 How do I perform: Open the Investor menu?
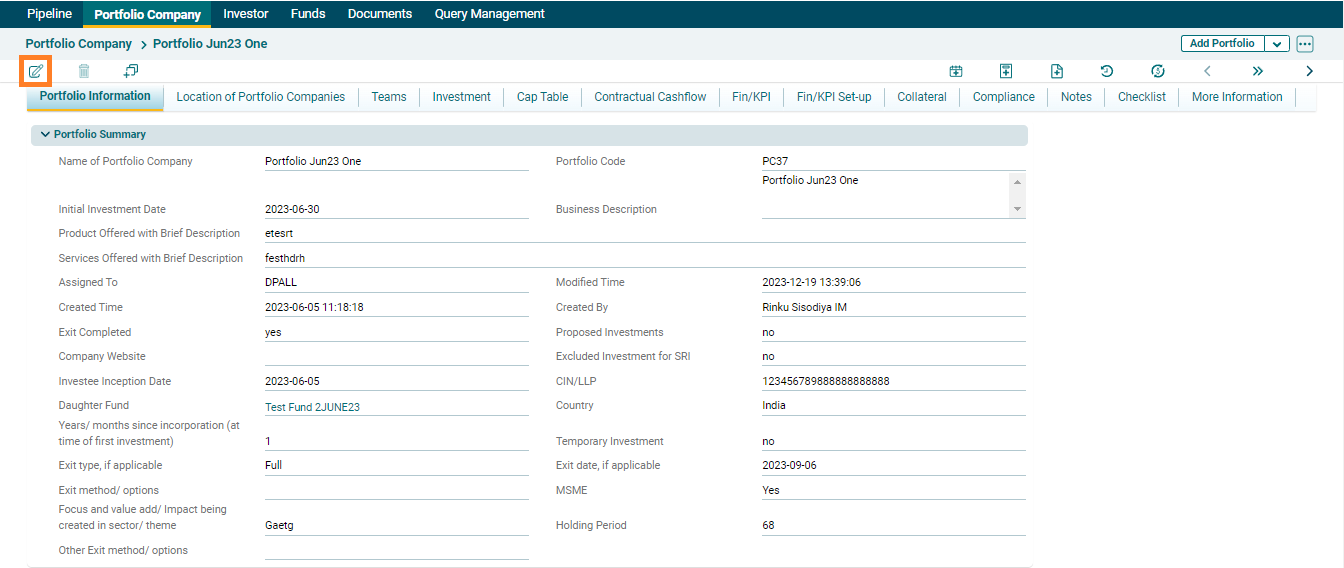(246, 14)
